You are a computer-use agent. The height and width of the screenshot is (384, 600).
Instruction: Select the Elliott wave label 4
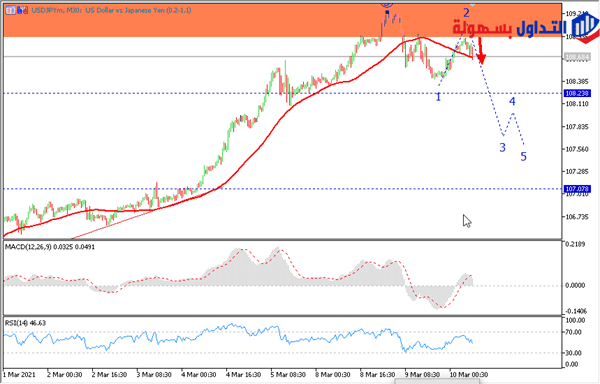(x=512, y=101)
